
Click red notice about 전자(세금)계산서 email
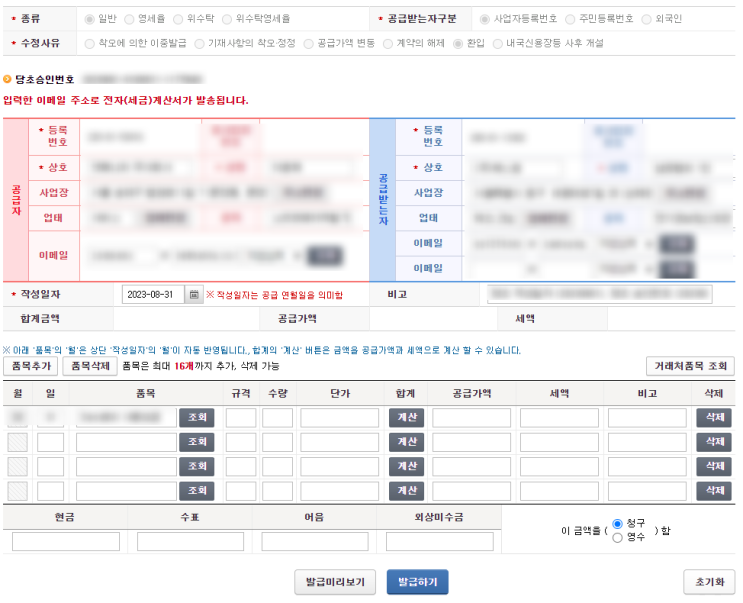coord(126,100)
